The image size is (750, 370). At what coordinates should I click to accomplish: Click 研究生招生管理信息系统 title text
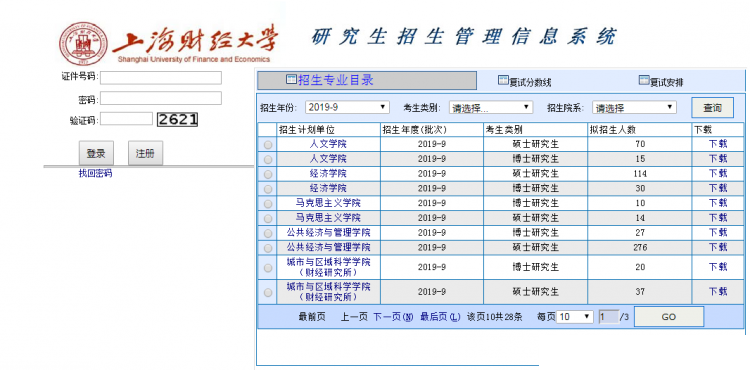pos(464,36)
